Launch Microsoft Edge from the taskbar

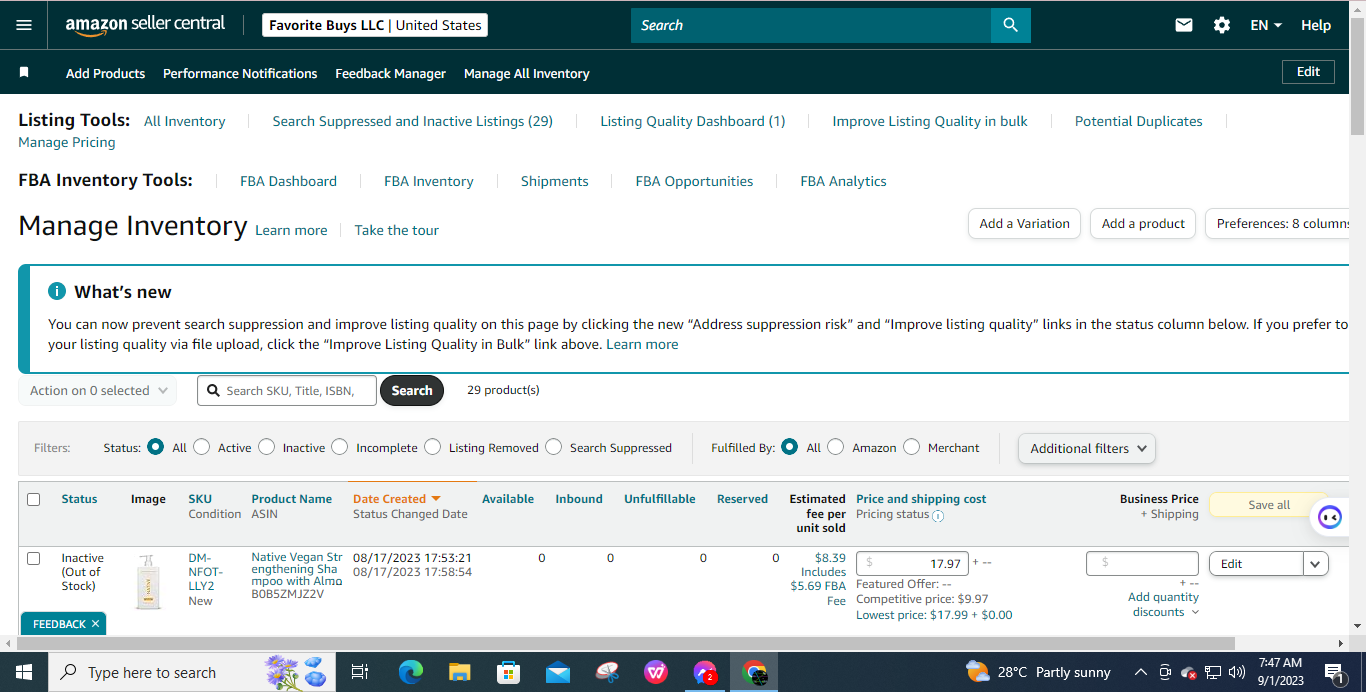point(411,672)
